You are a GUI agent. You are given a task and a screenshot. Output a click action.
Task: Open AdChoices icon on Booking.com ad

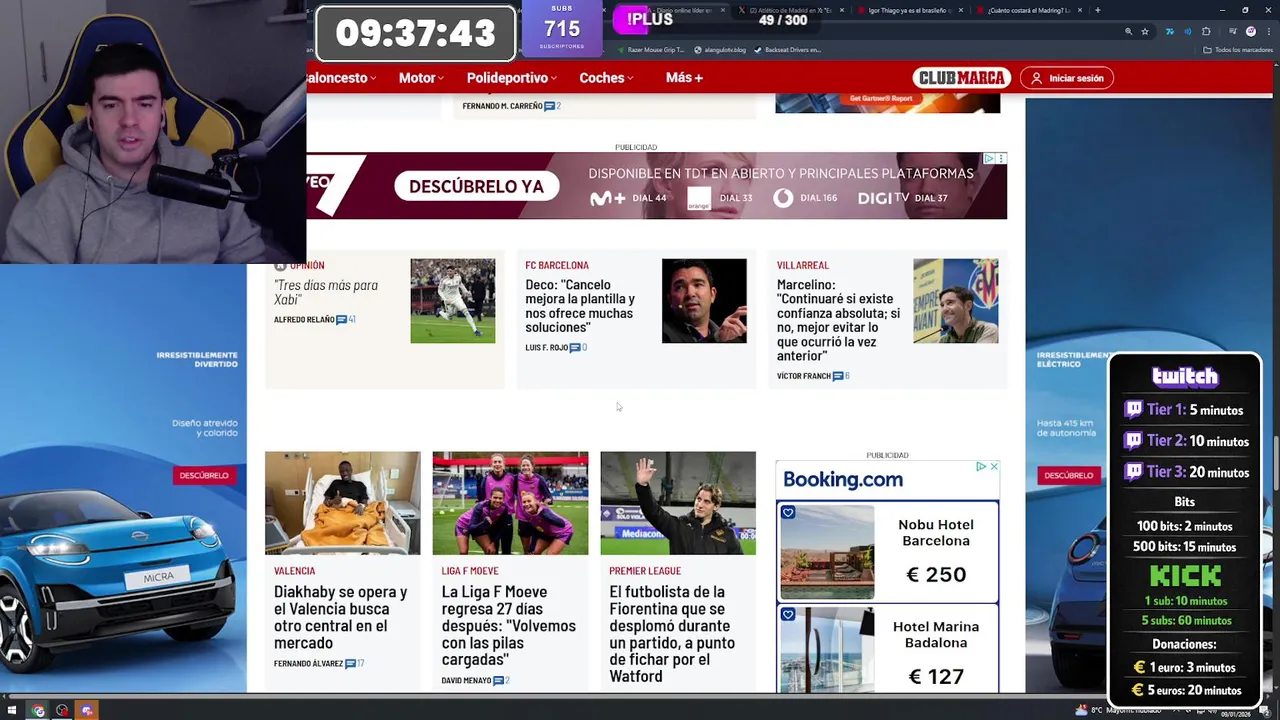[981, 467]
